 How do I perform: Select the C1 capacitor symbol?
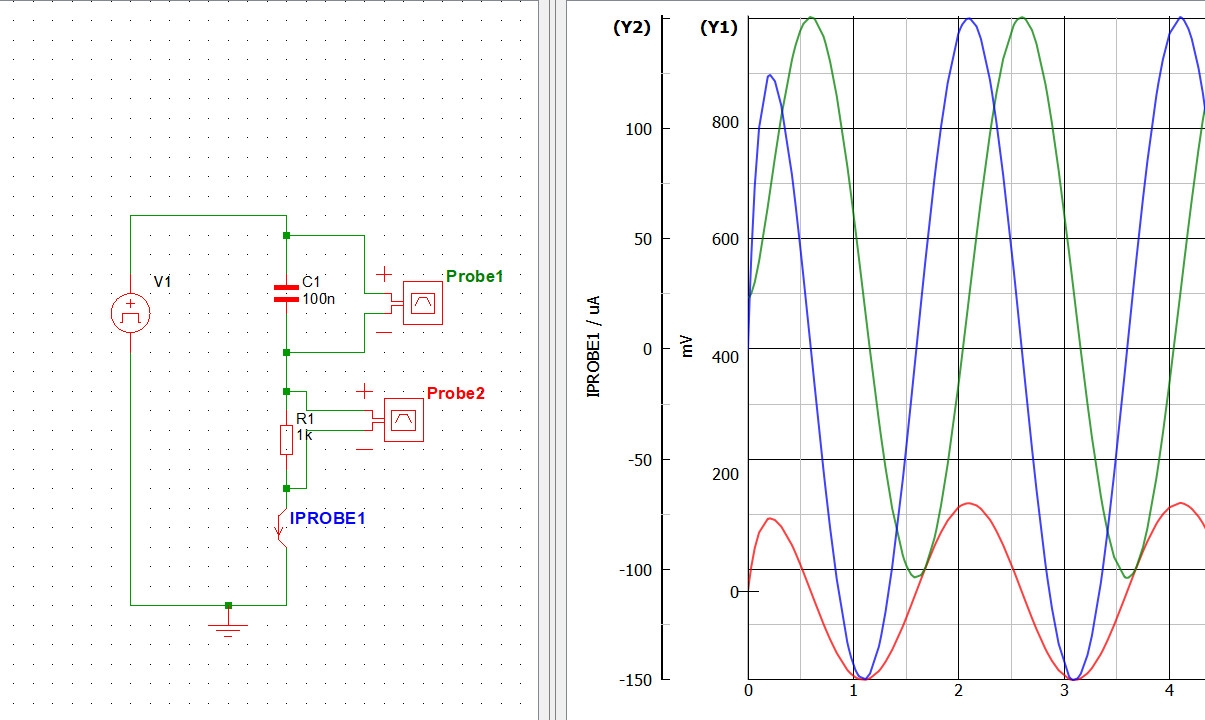(286, 293)
